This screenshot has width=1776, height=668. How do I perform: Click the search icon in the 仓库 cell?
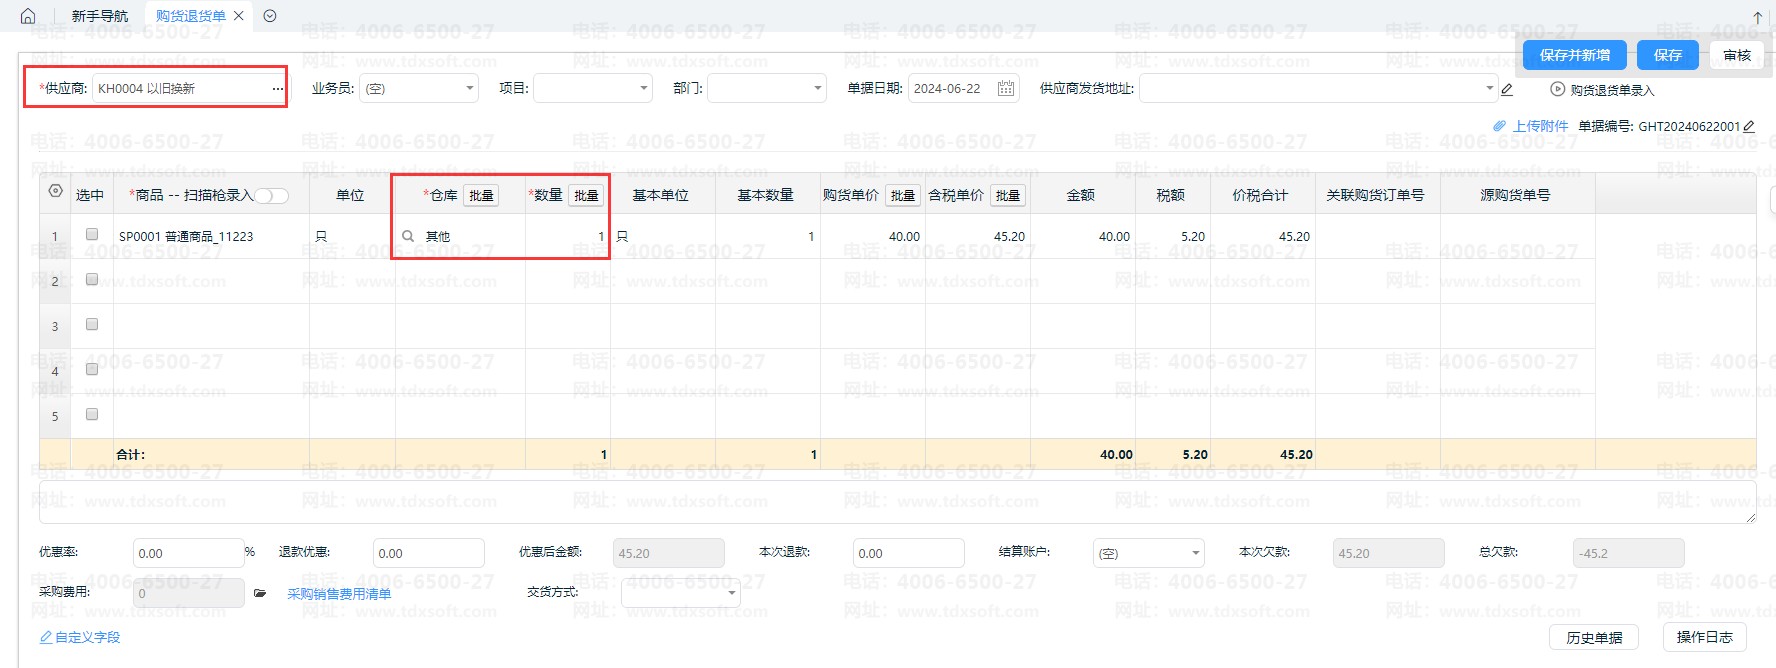(x=408, y=237)
